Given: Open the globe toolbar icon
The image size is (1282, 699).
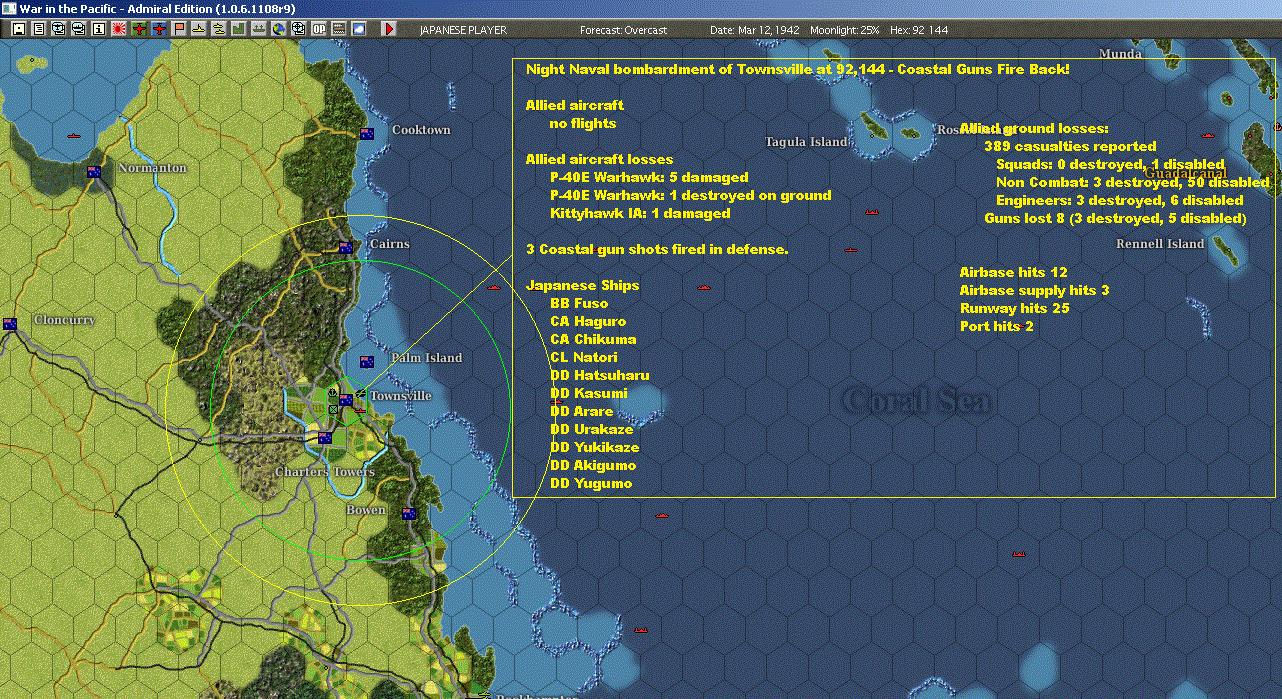Looking at the screenshot, I should tap(278, 29).
